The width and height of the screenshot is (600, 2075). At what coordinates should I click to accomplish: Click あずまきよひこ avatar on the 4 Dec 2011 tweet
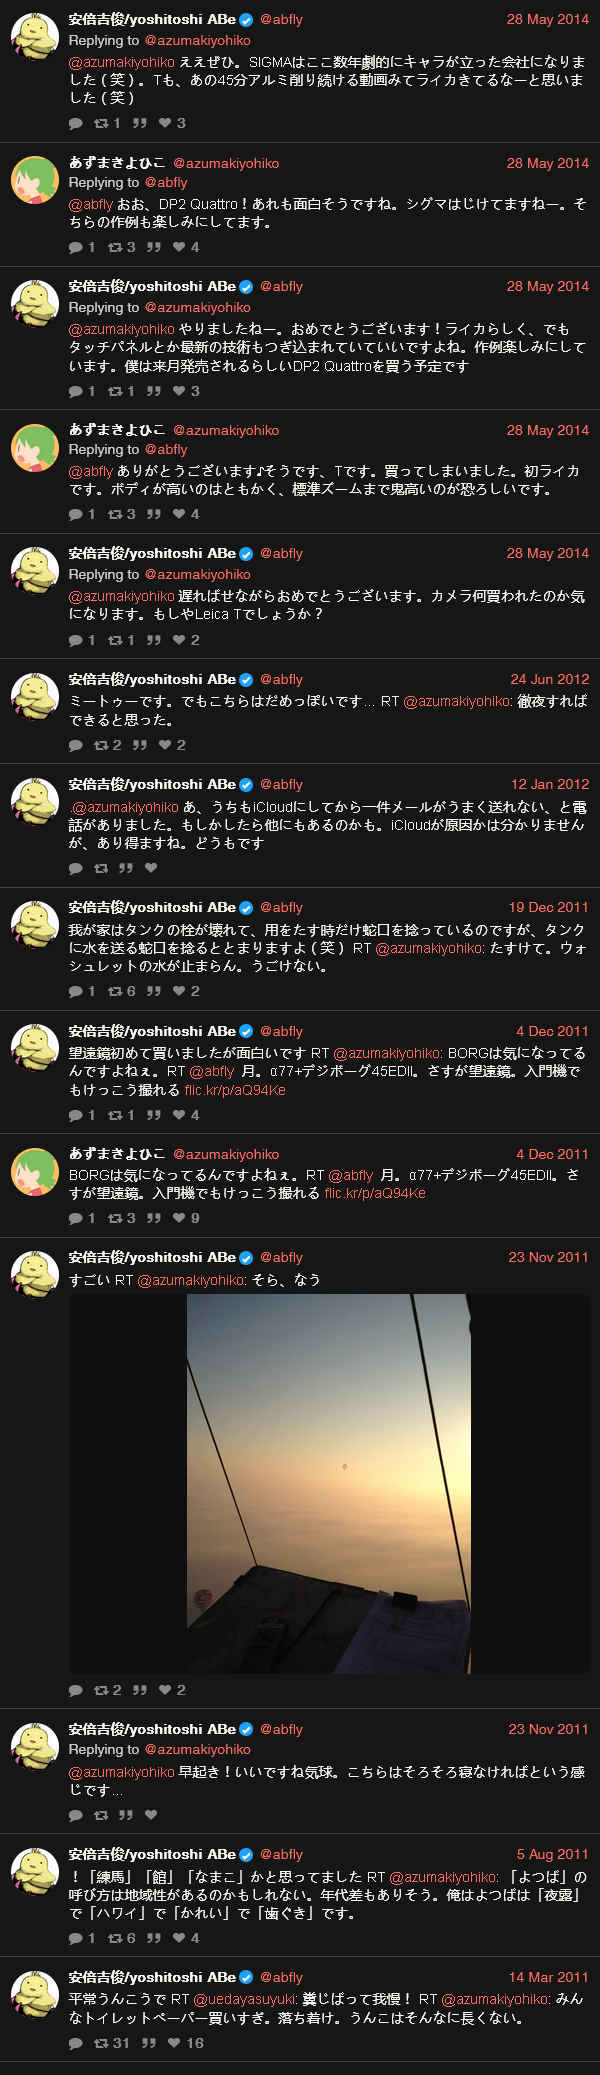tap(35, 1171)
